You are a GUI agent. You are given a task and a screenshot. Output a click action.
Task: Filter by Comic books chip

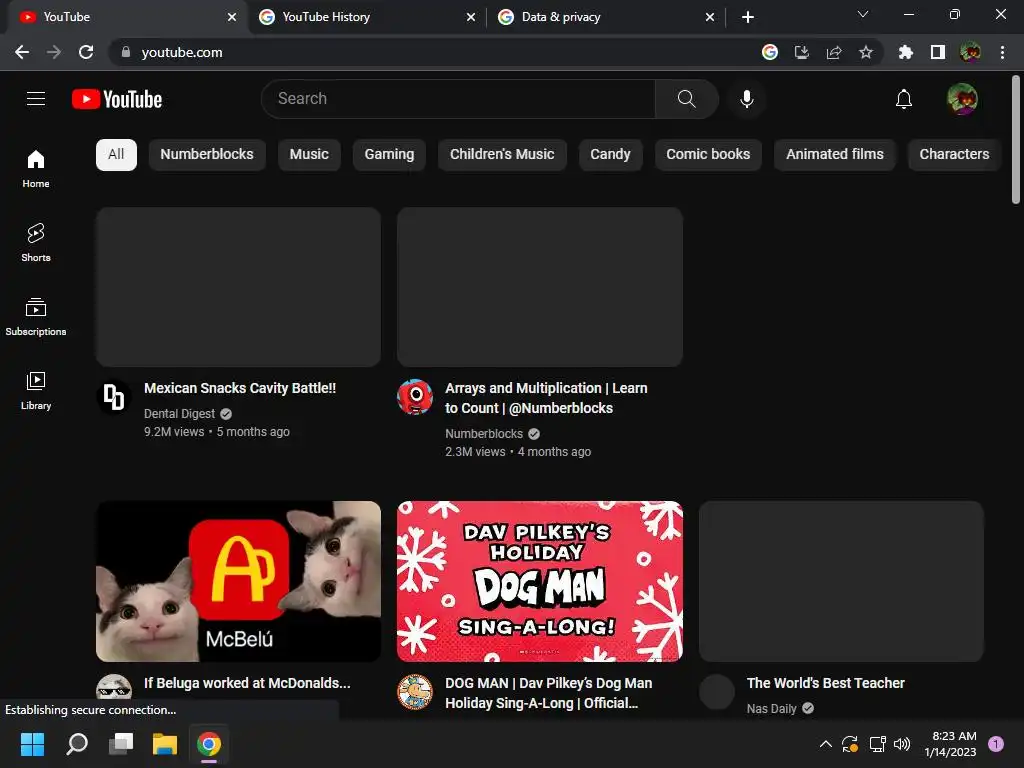[708, 155]
